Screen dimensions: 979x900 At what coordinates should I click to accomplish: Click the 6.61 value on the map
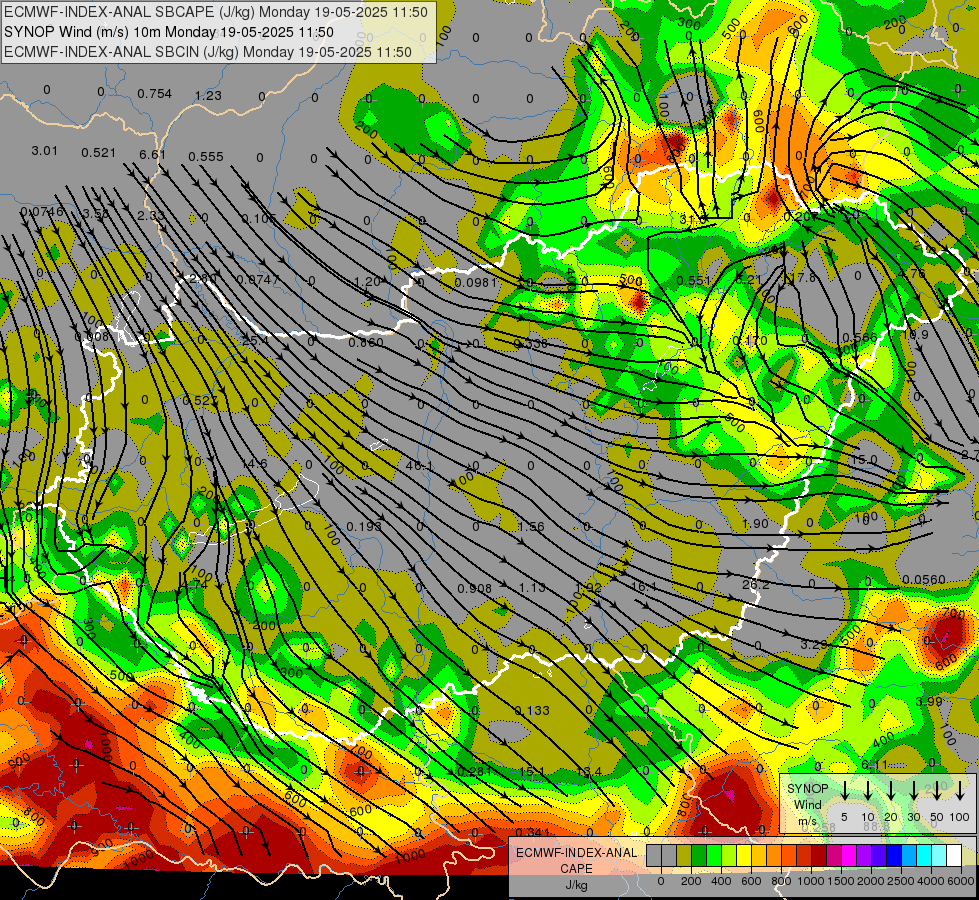[152, 154]
